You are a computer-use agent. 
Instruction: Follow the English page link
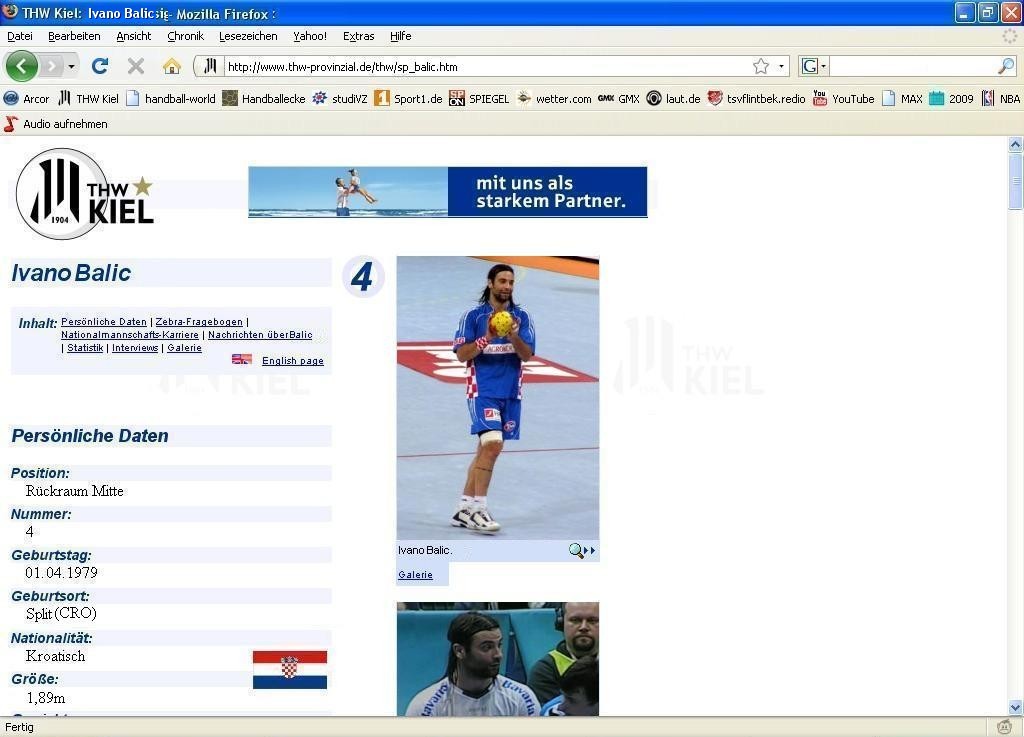click(292, 361)
